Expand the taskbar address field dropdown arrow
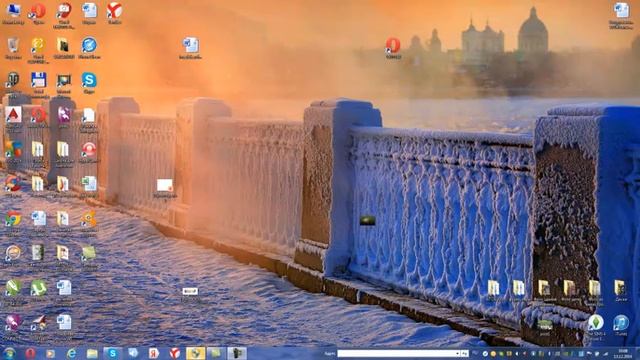640x360 pixels. point(457,353)
